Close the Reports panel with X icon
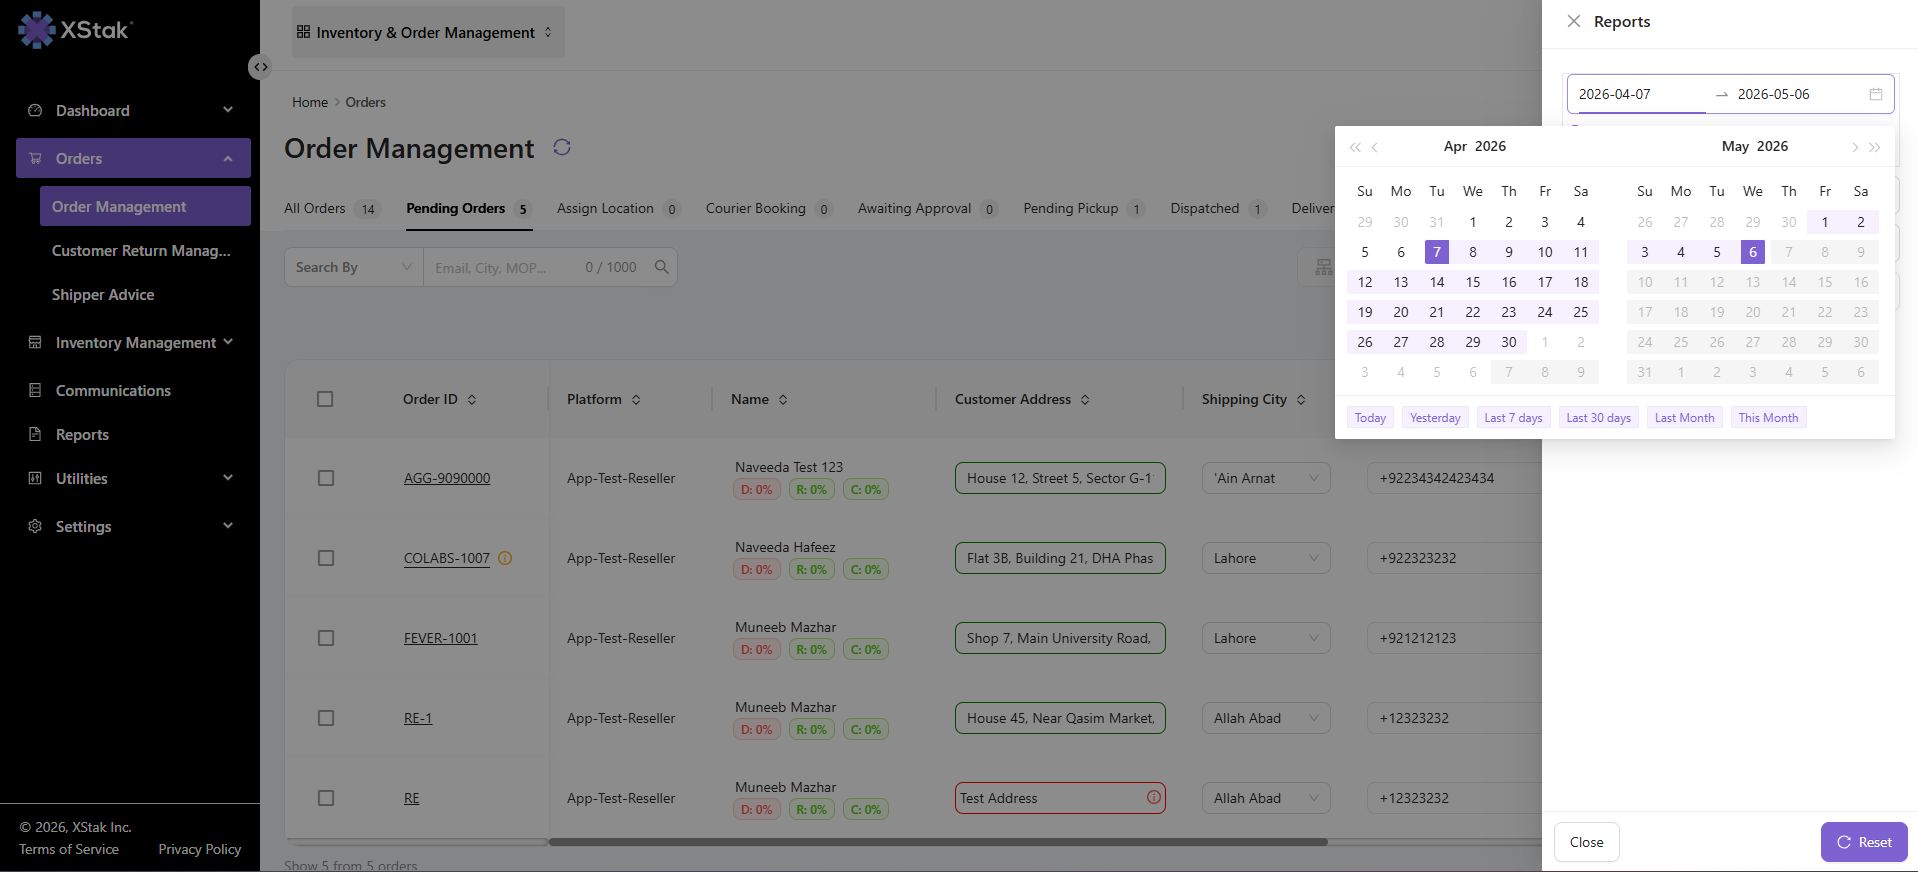 1574,21
